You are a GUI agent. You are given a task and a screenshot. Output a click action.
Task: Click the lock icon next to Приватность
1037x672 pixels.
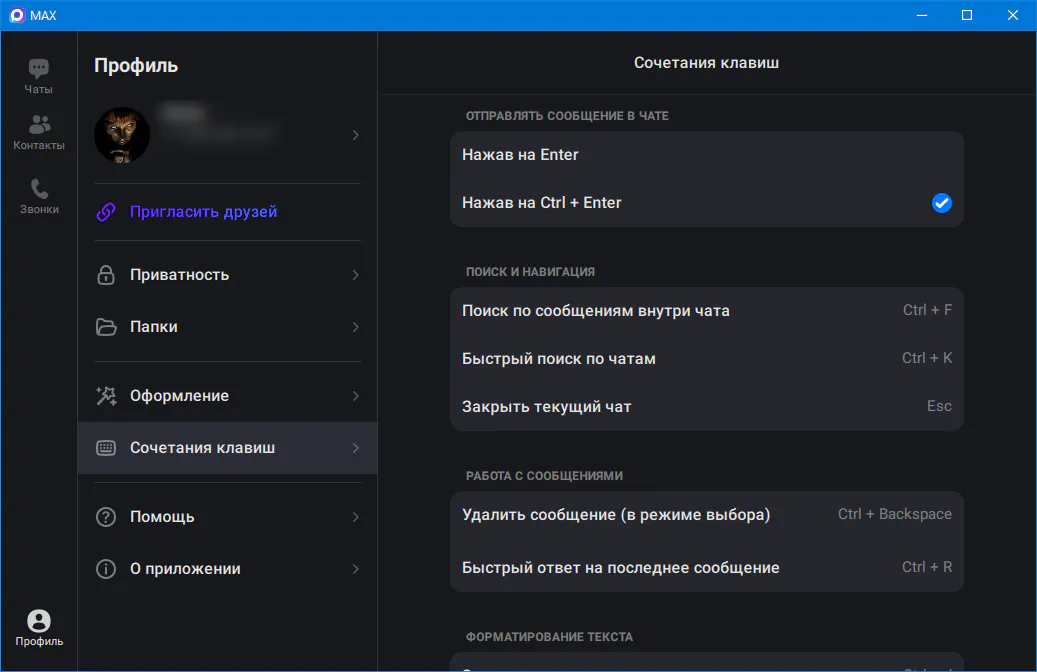[106, 274]
